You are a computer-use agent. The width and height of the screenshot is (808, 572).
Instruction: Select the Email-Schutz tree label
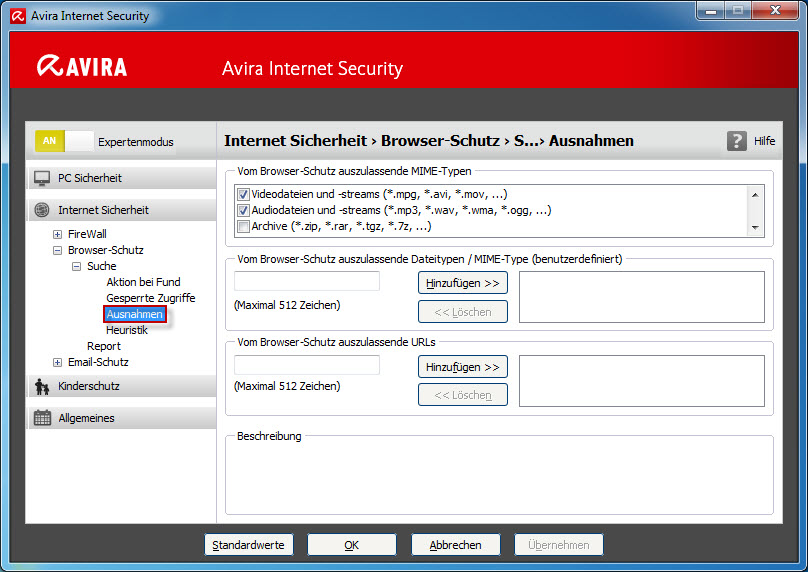tap(98, 362)
